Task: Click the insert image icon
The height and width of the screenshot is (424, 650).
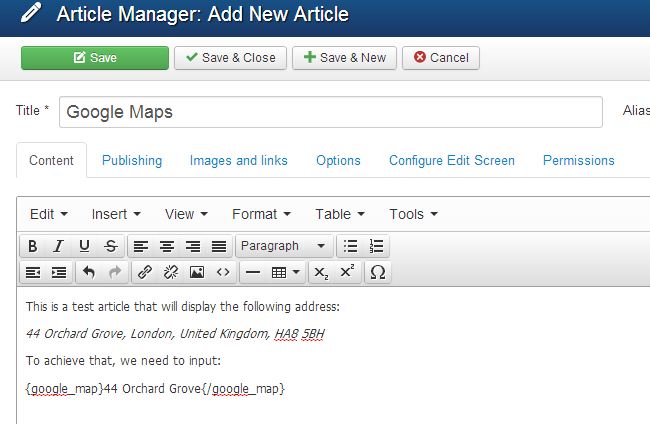Action: 197,272
